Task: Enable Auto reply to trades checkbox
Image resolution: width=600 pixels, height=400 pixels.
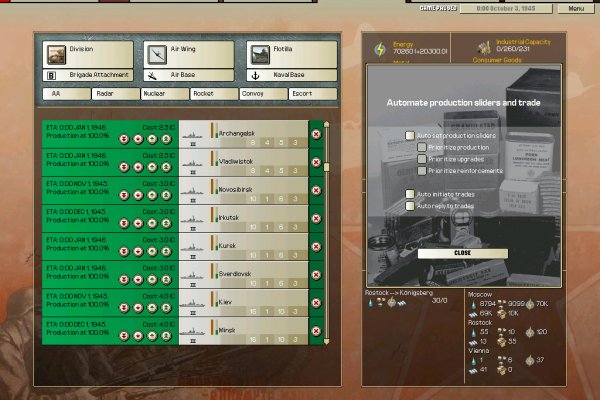Action: (410, 206)
